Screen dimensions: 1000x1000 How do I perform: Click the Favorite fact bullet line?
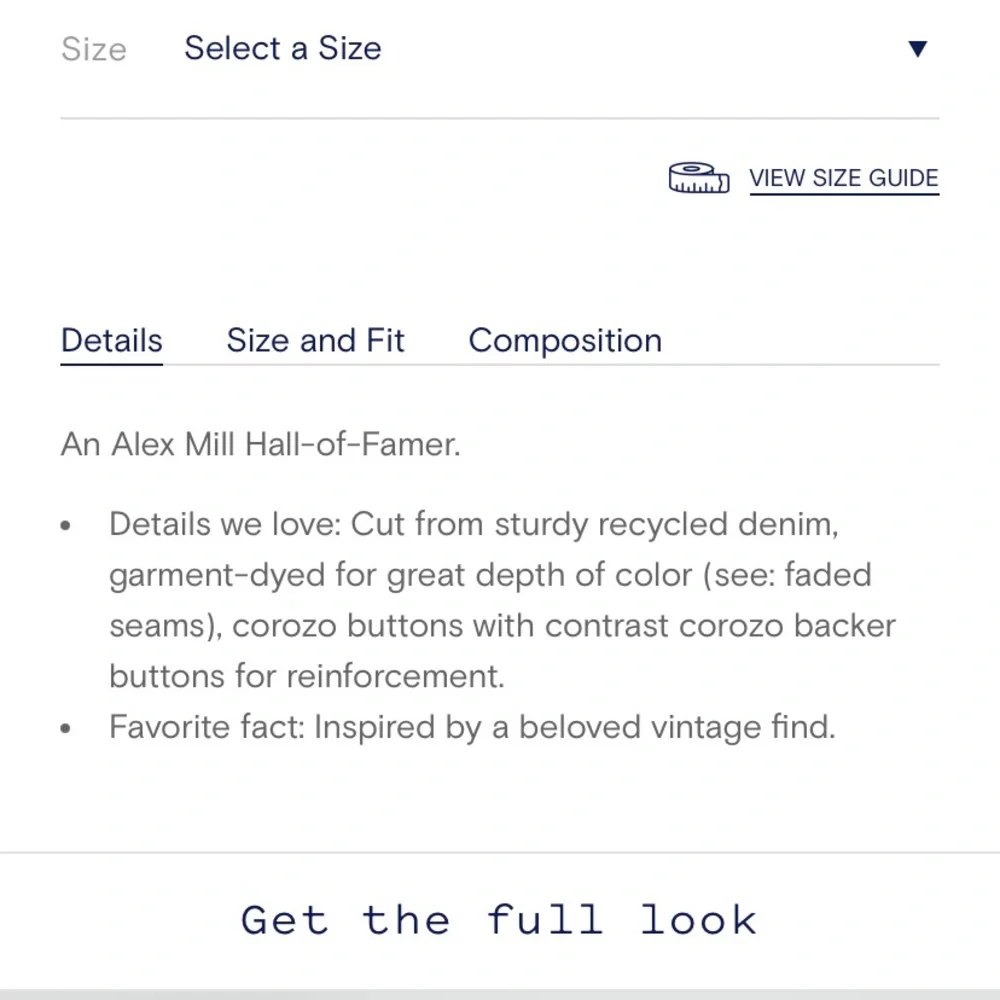coord(471,726)
